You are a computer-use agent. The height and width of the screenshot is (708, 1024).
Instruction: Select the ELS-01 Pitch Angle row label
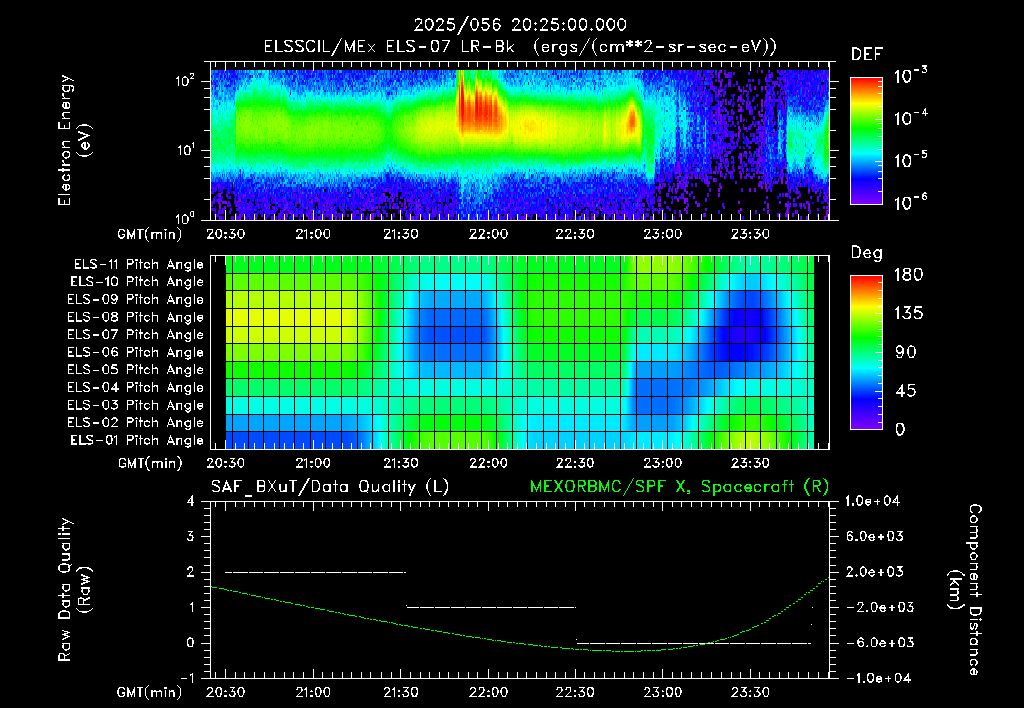(137, 440)
